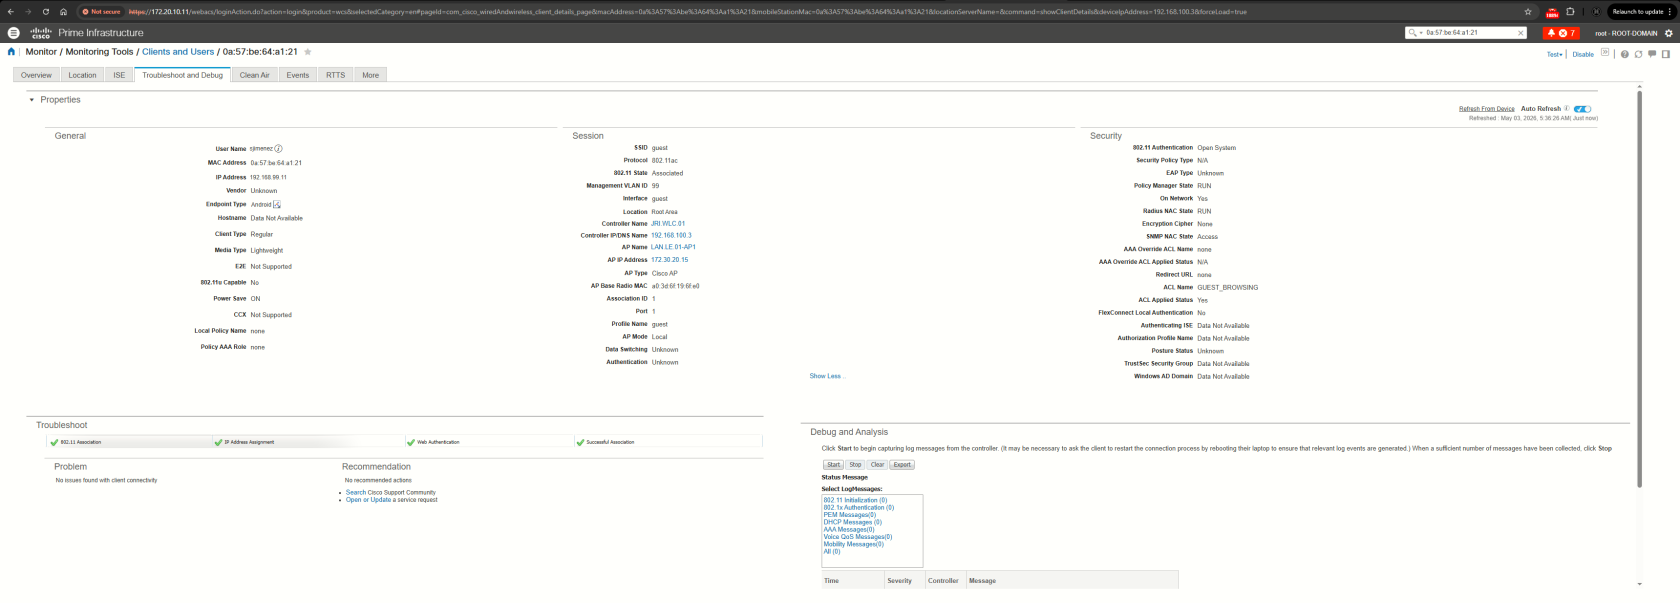The width and height of the screenshot is (1680, 603).
Task: Open feedback speech bubble icon
Action: click(1652, 54)
